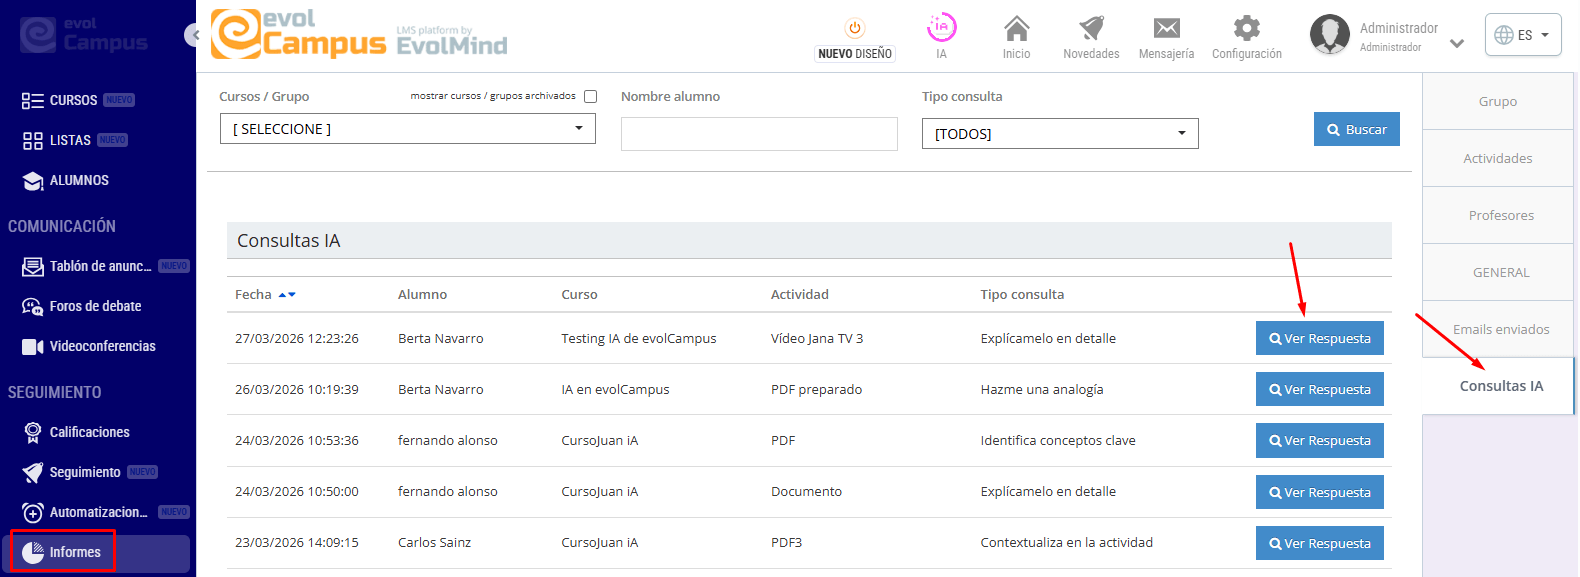Click the Alumno column header

tap(422, 295)
